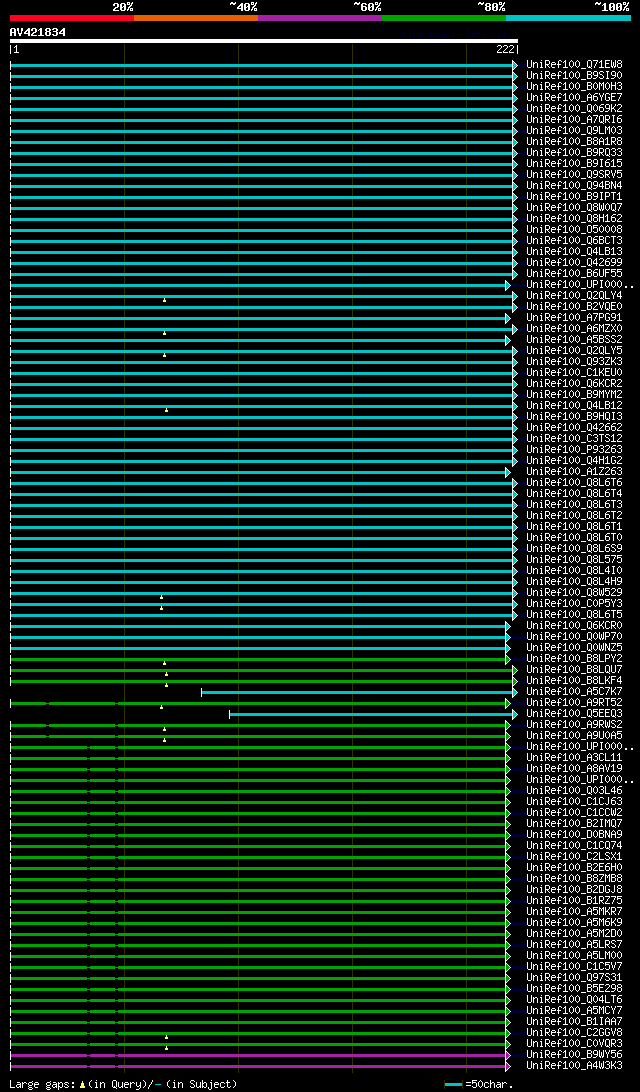Viewport: 640px width, 1092px height.
Task: Click the cyan 50char scale bar legend
Action: [453, 1084]
